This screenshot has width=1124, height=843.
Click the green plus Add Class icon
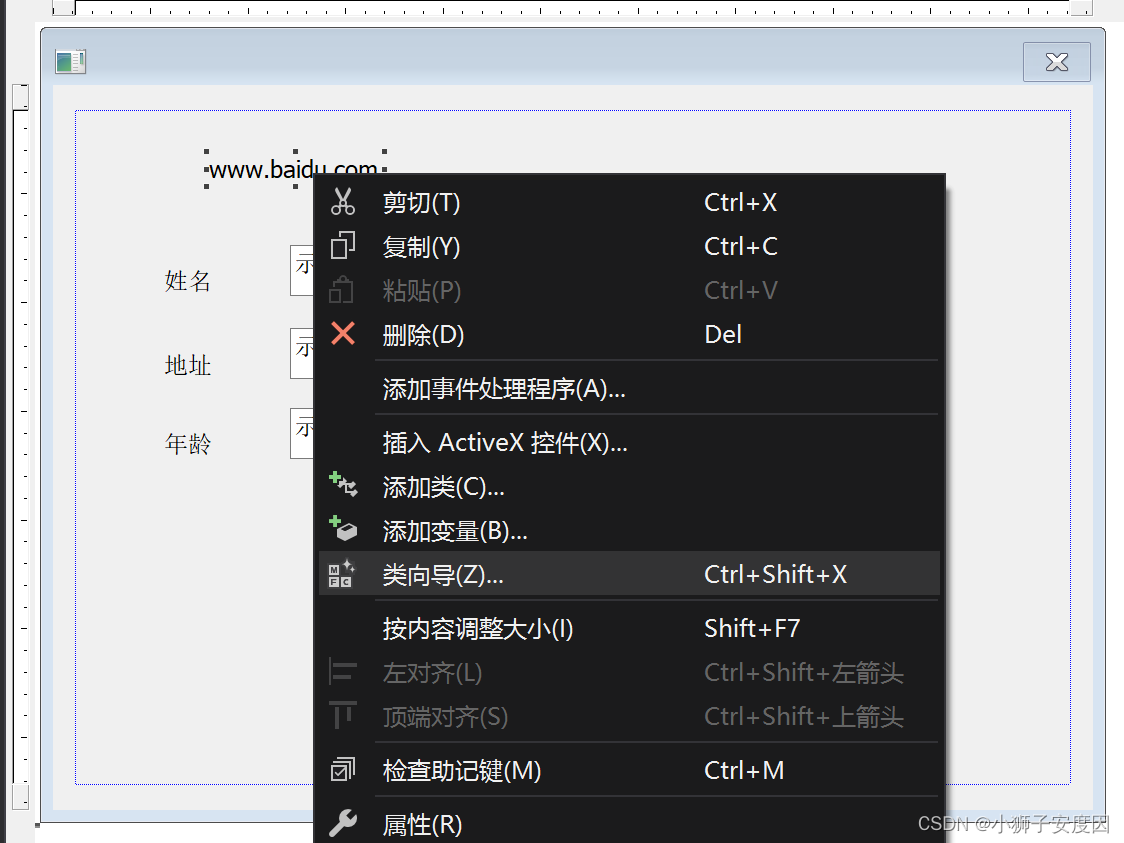[344, 485]
